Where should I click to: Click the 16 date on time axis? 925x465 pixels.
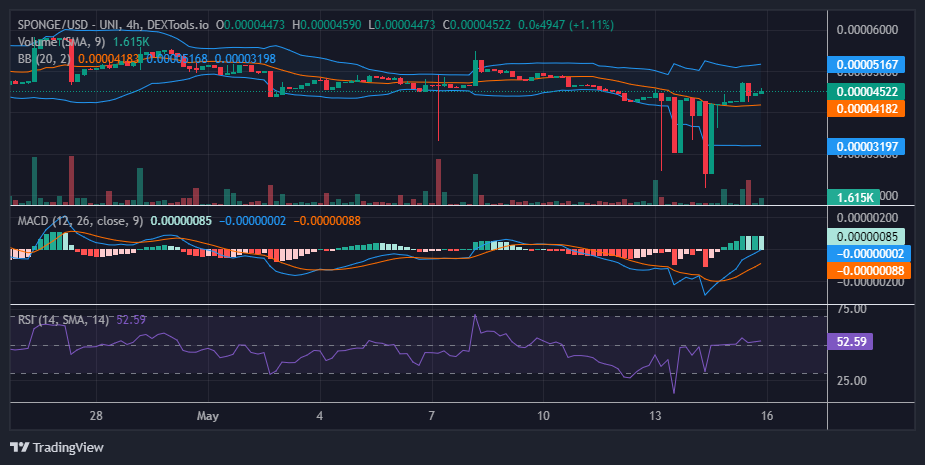tap(766, 415)
